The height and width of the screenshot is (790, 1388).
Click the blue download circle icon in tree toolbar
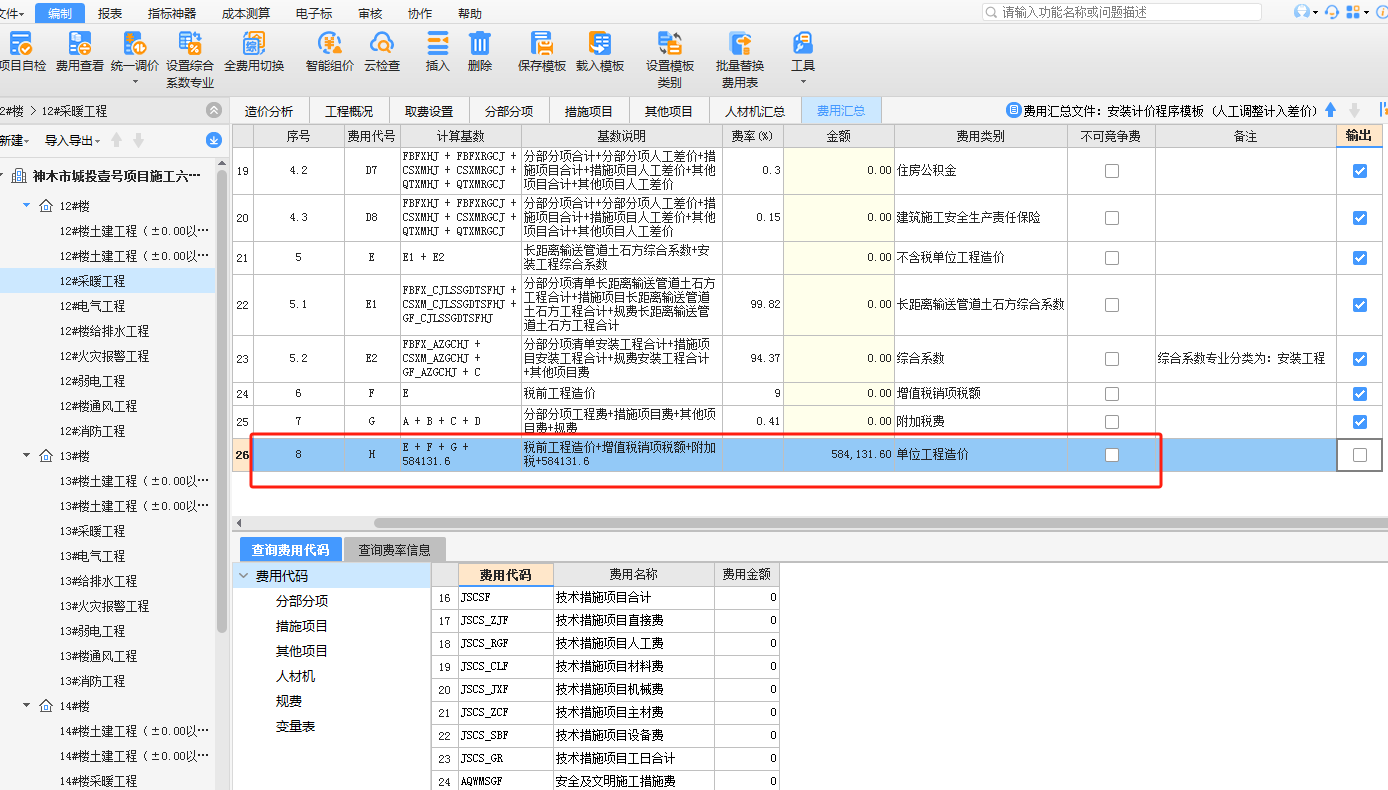tap(213, 141)
